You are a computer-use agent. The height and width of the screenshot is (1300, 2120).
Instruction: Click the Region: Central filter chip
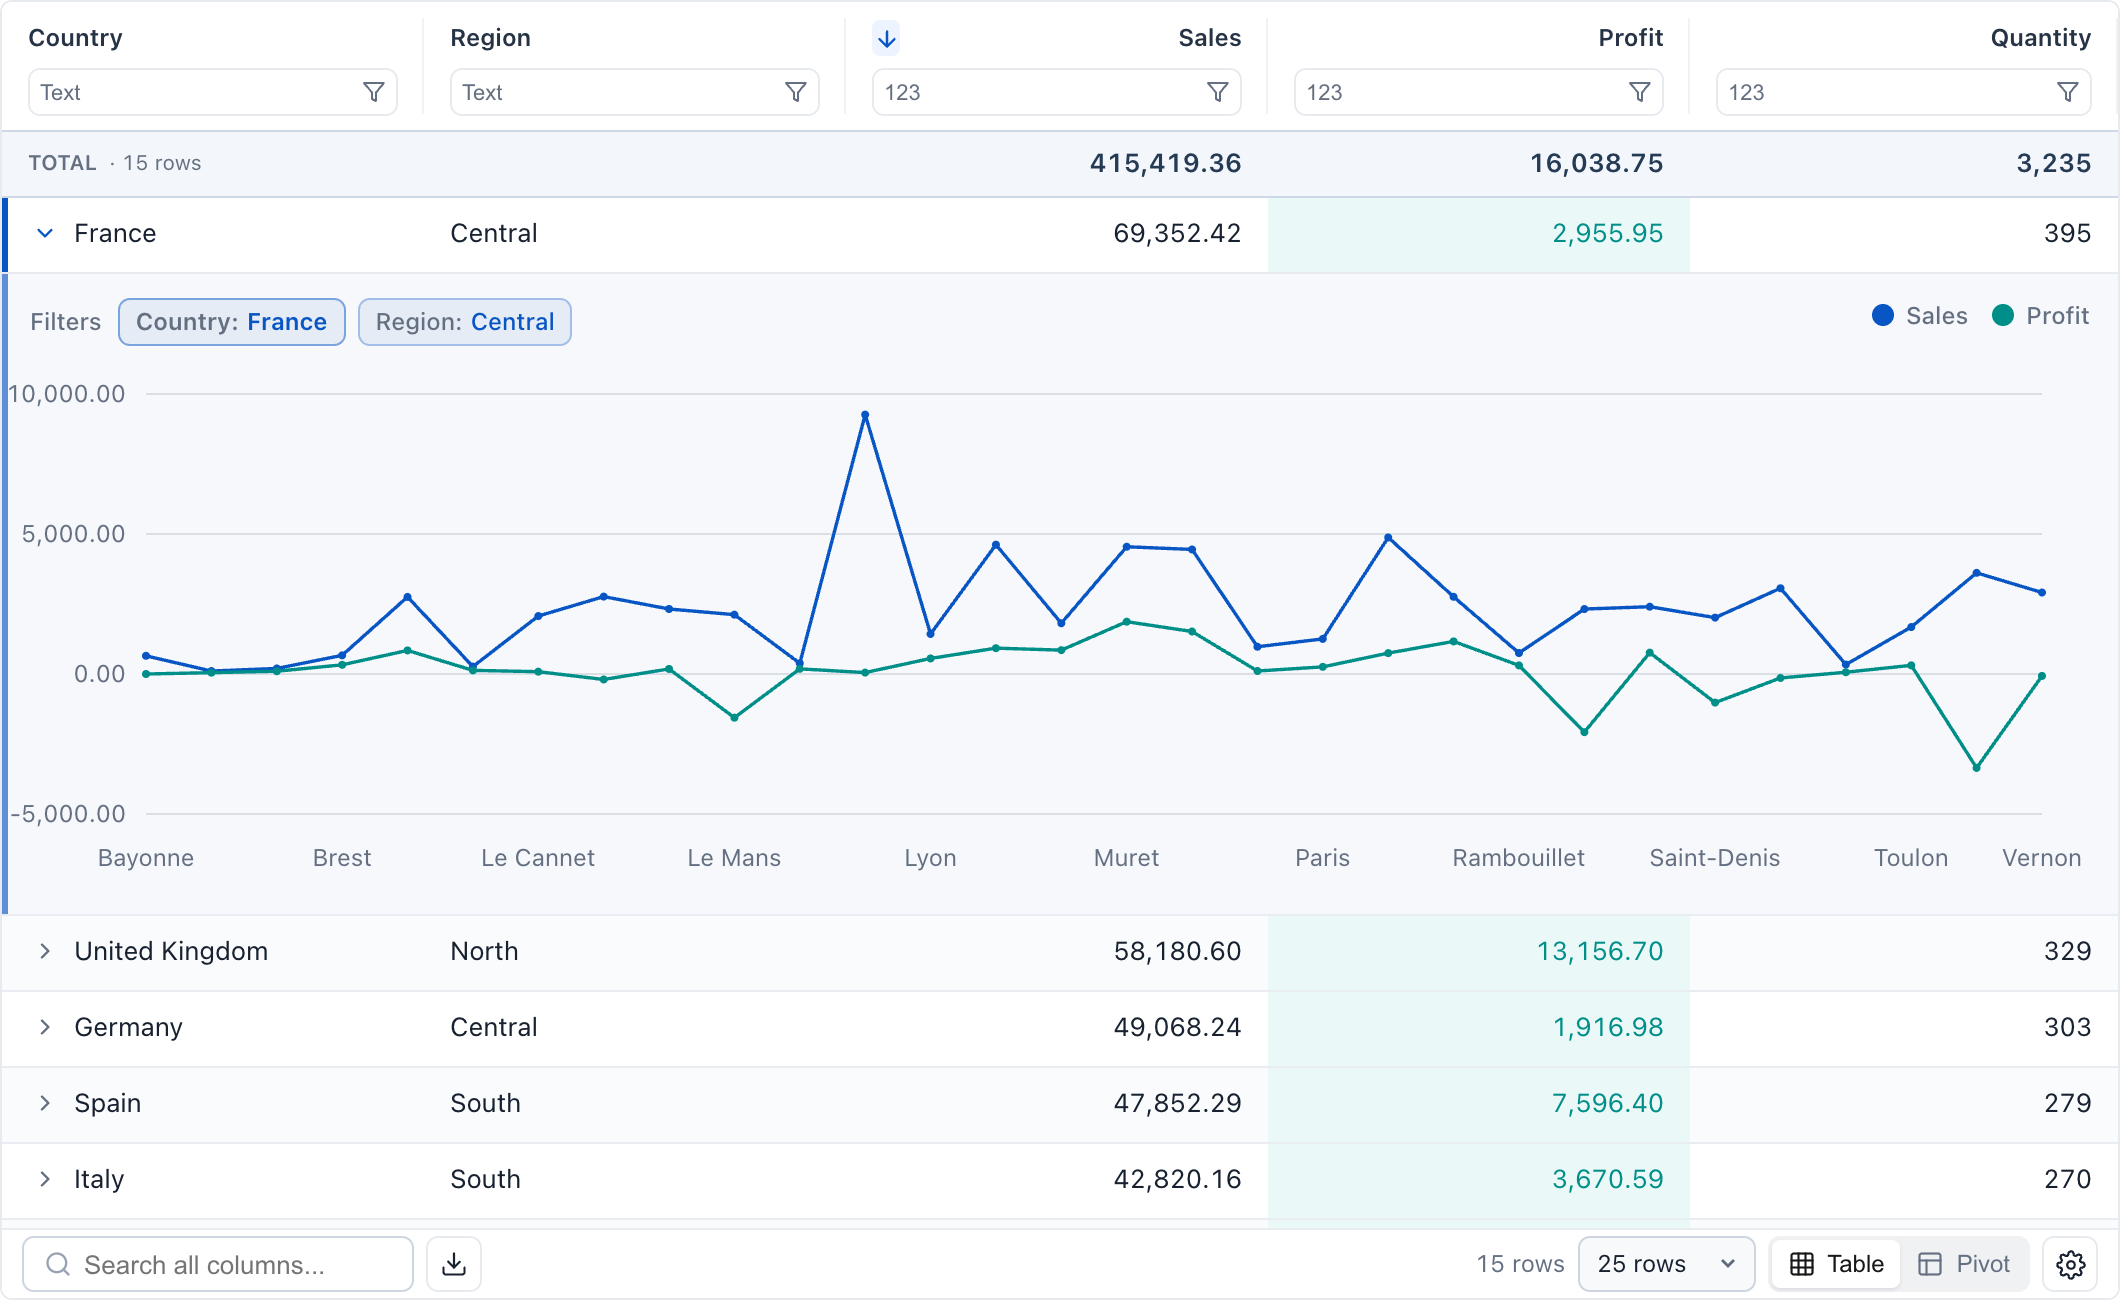(465, 322)
